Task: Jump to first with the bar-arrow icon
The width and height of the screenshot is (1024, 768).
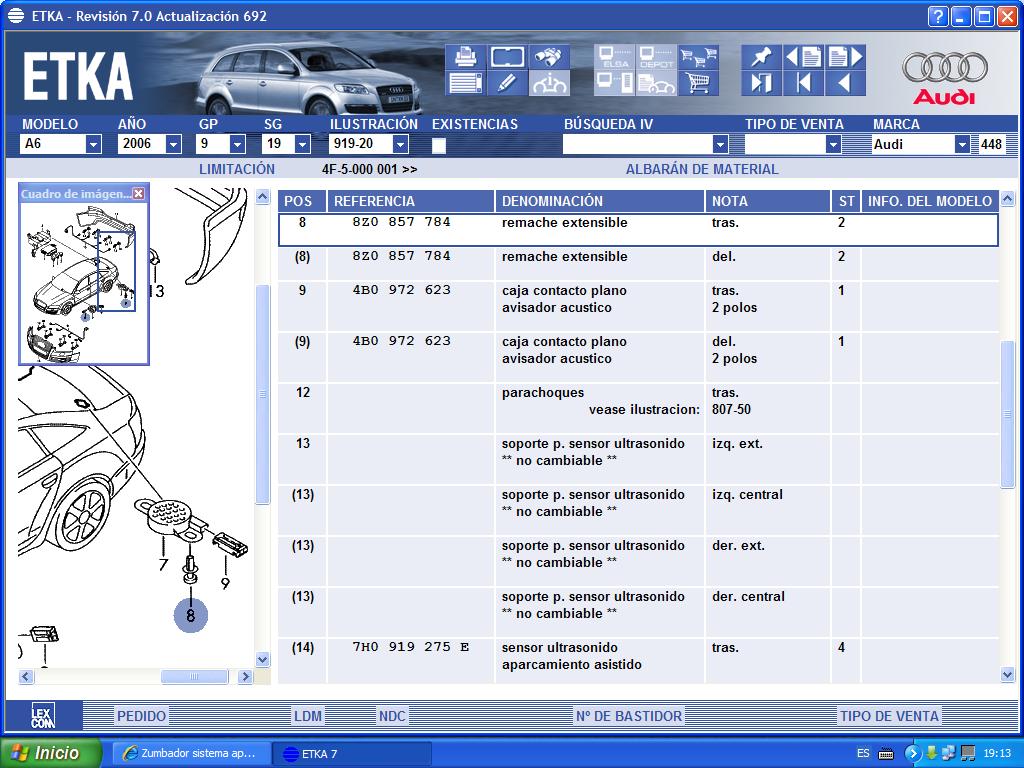Action: (x=803, y=84)
